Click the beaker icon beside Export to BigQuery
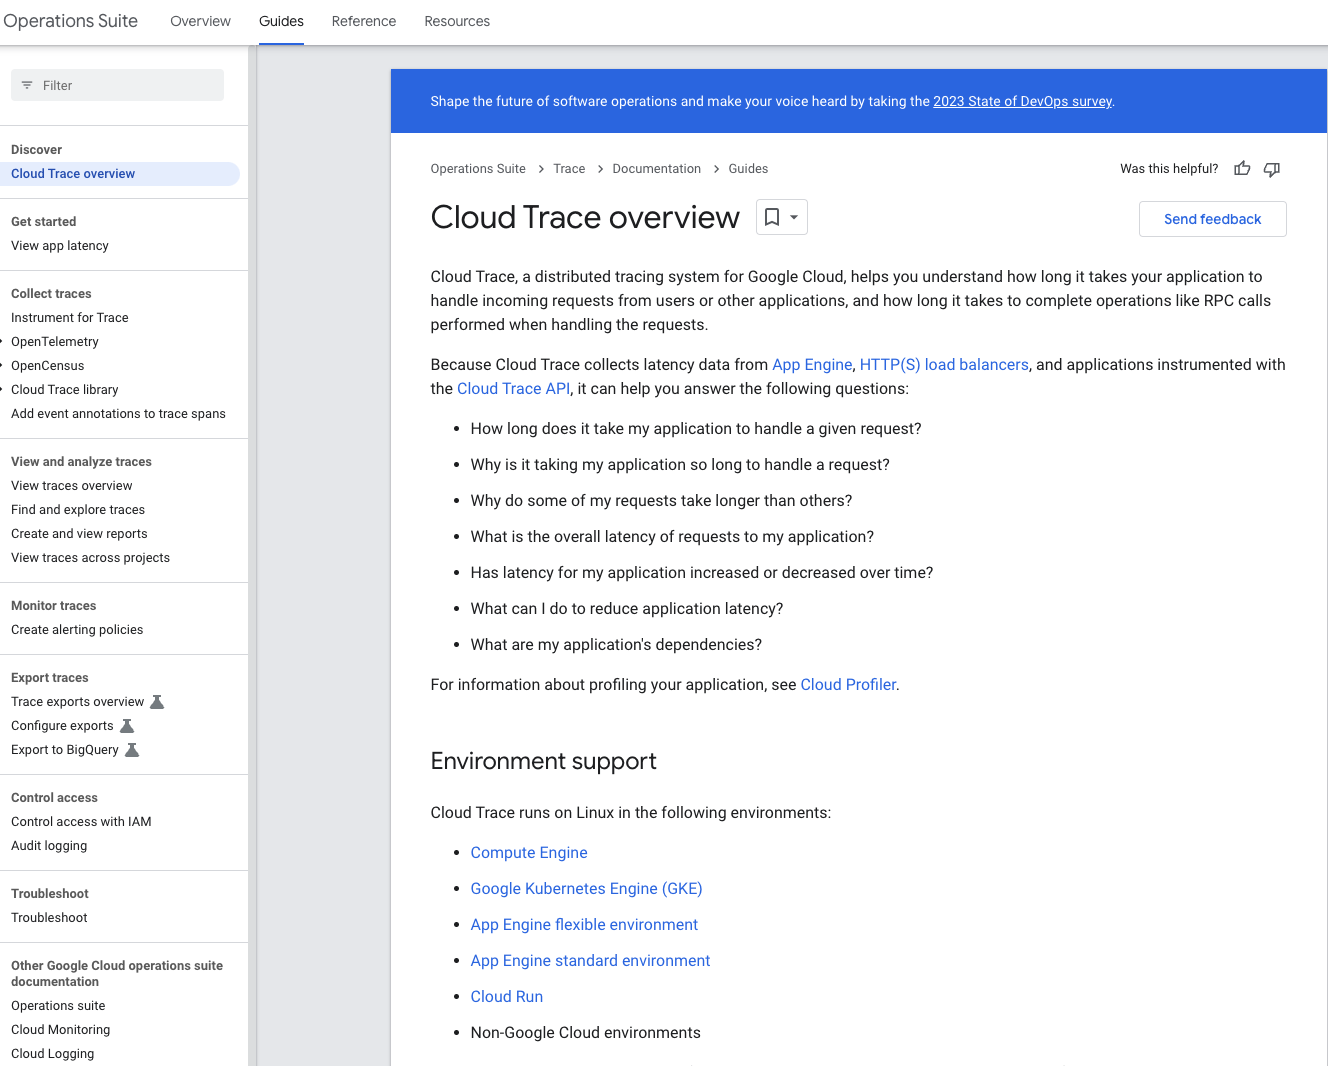Image resolution: width=1328 pixels, height=1066 pixels. pyautogui.click(x=132, y=750)
